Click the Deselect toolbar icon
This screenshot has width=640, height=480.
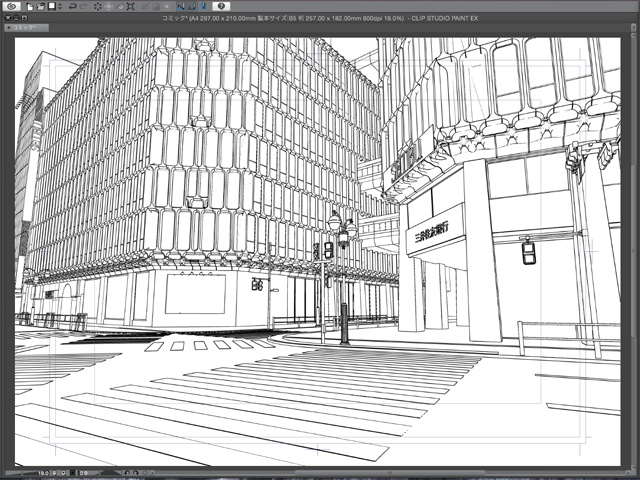pos(145,7)
